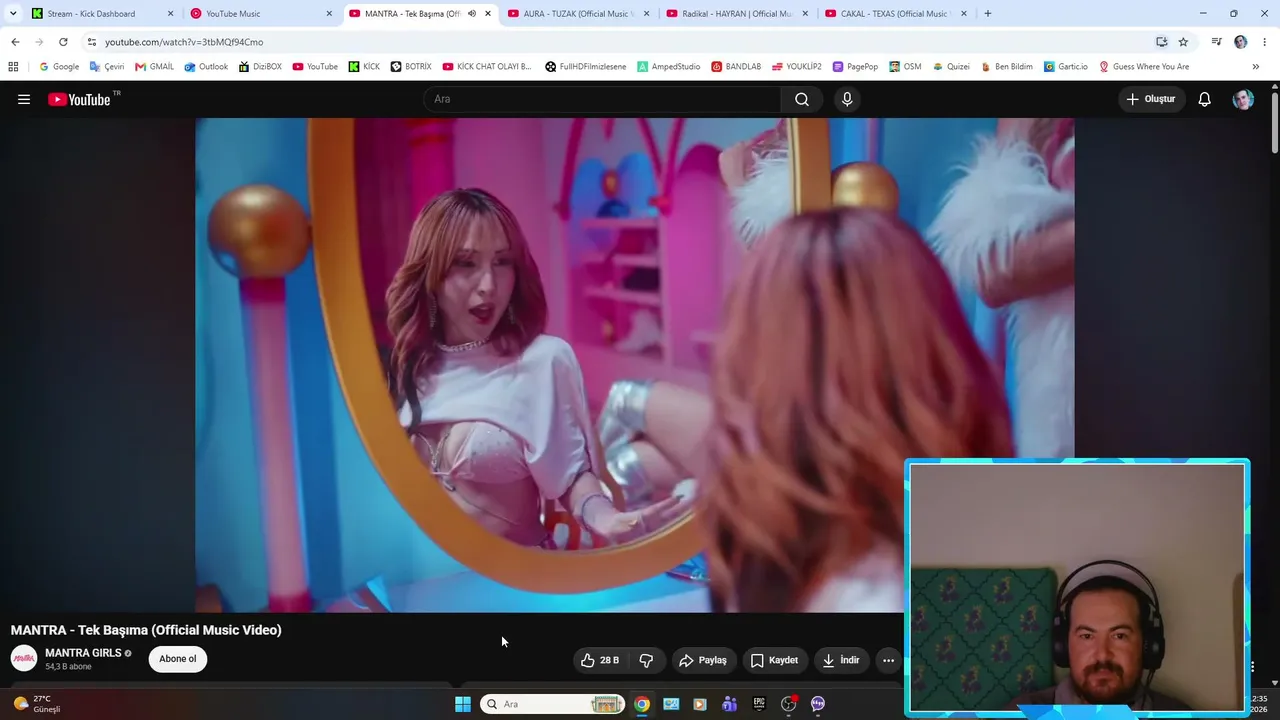Screen dimensions: 1280x720
Task: Open Microsoft Teams icon in the taskbar
Action: pyautogui.click(x=729, y=704)
